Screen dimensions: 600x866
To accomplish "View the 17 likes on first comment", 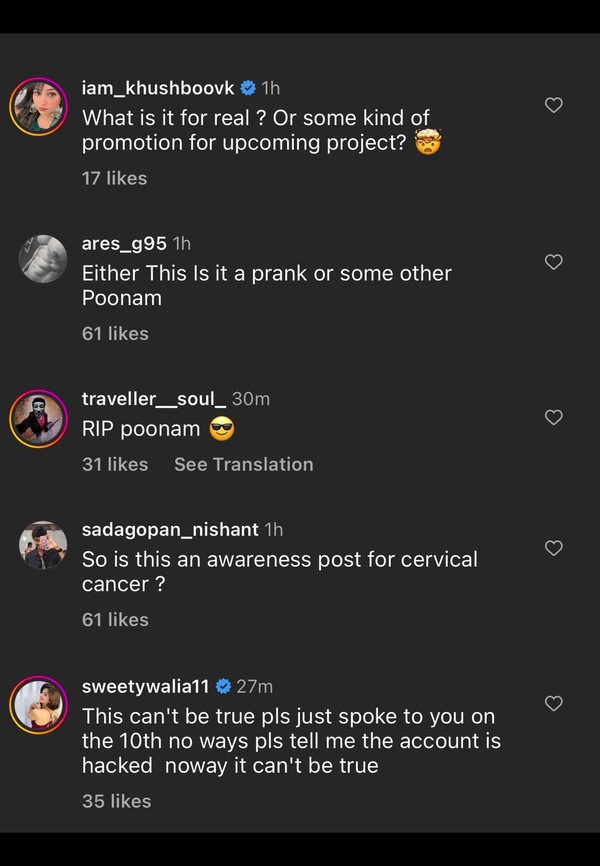I will click(x=114, y=178).
